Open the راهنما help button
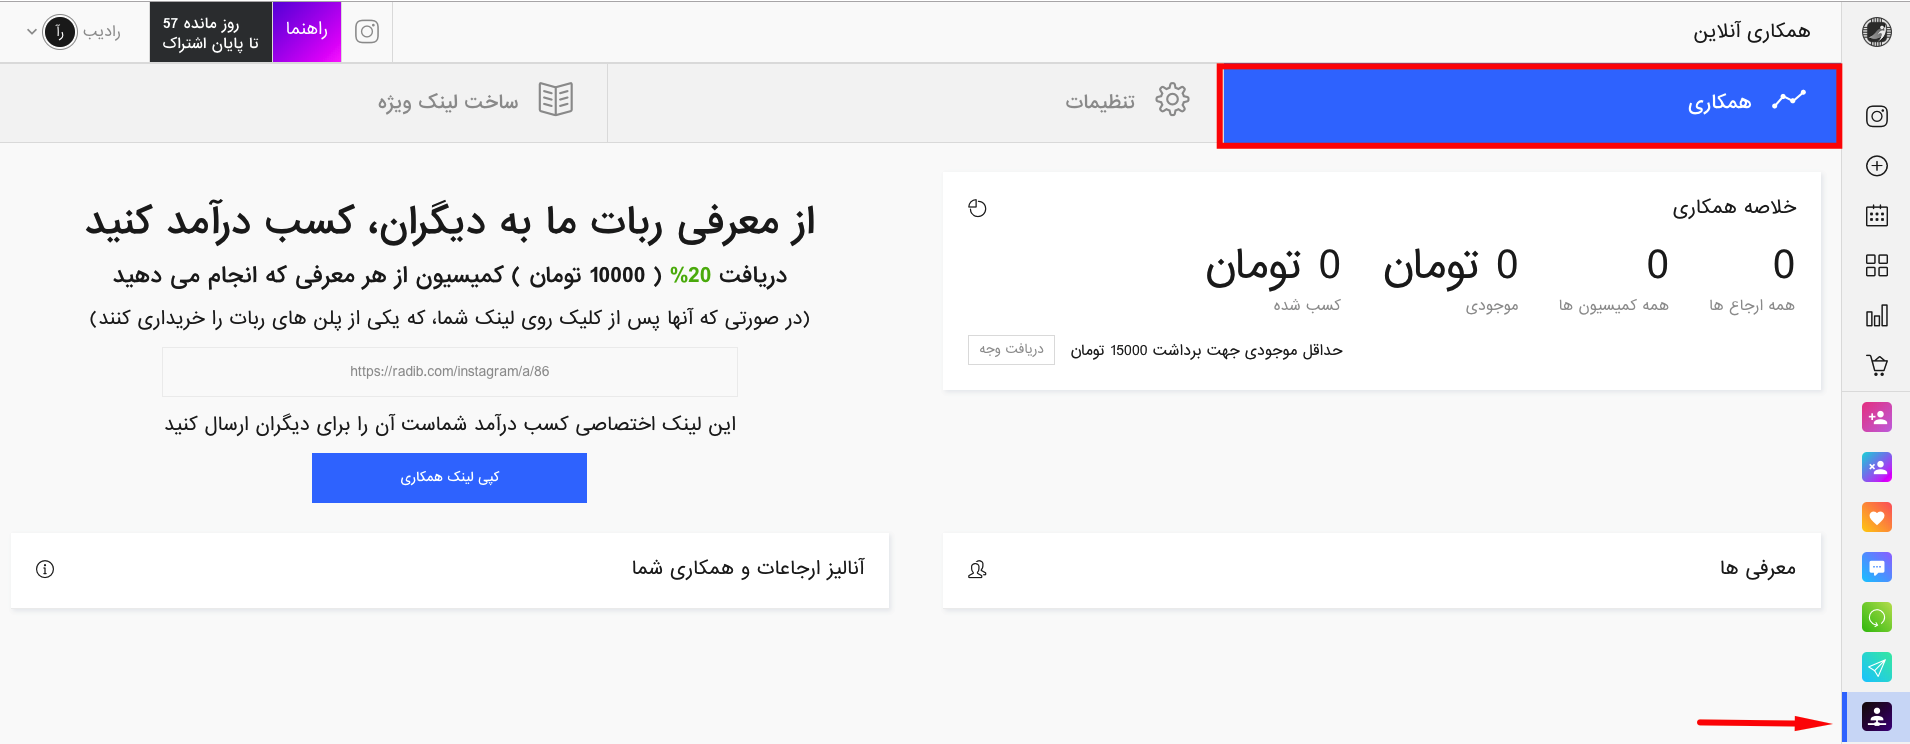This screenshot has width=1910, height=744. 306,30
